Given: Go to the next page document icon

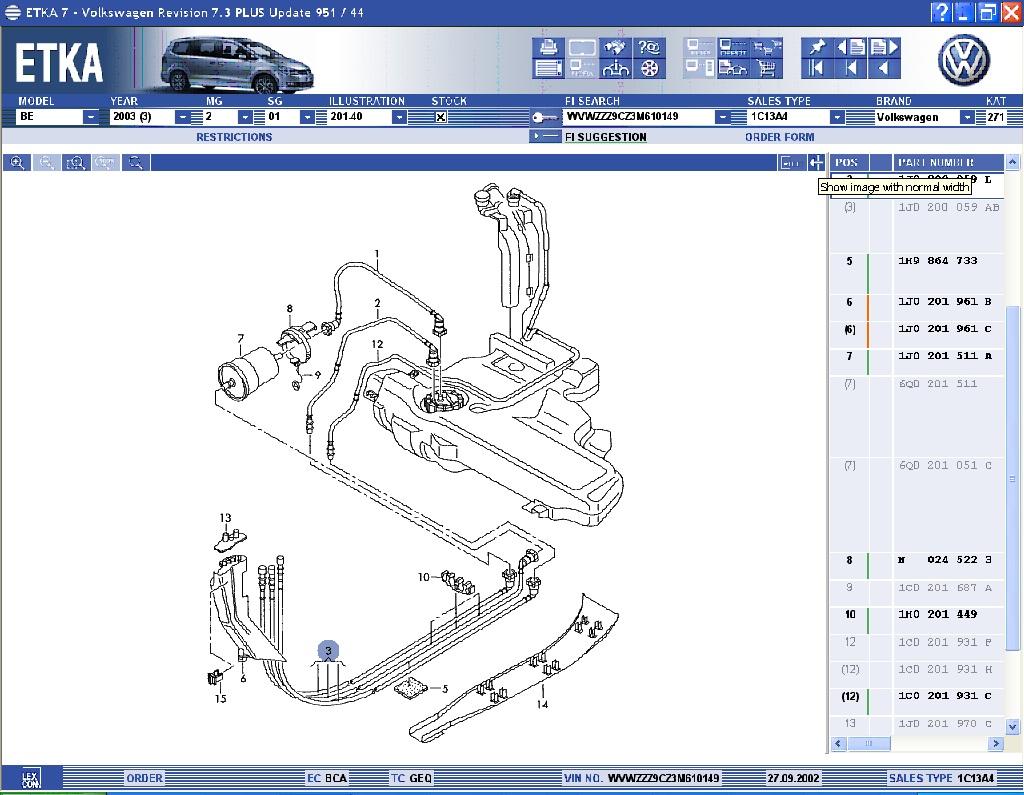Looking at the screenshot, I should pos(885,47).
